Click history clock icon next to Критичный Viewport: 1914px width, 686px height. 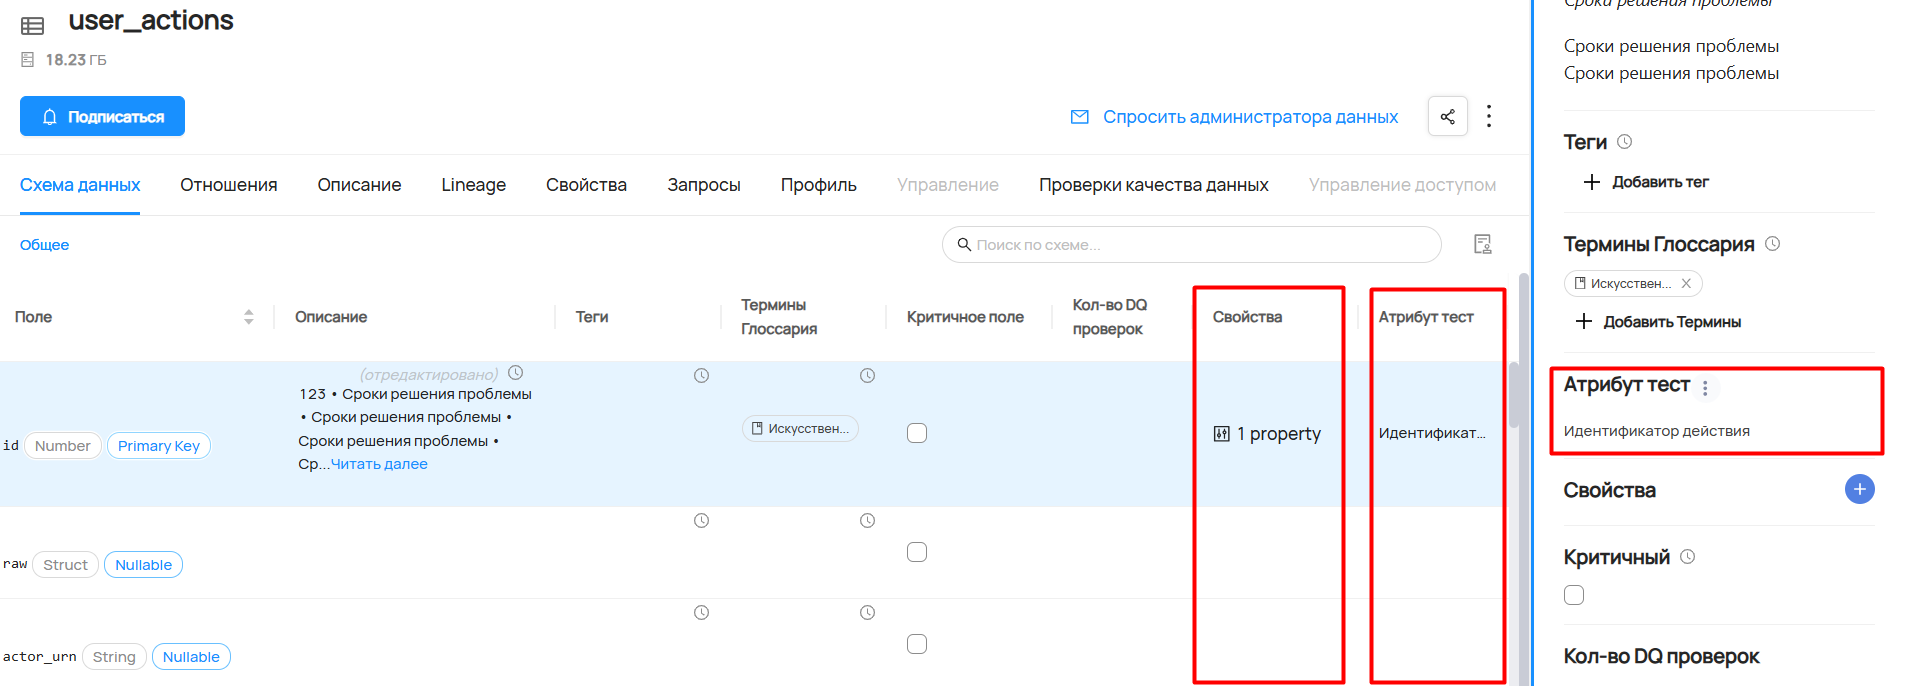(1688, 557)
